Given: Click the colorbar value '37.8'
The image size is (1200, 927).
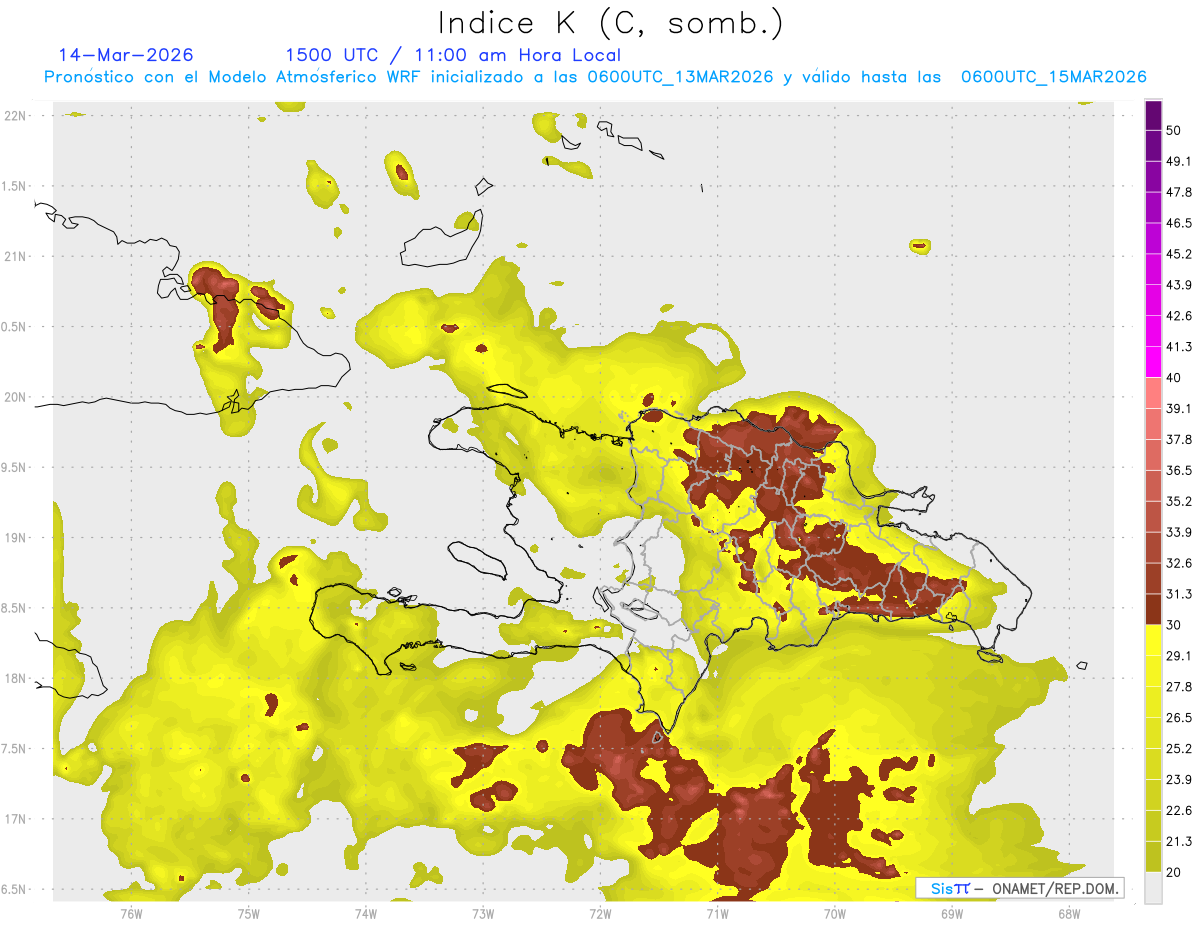Looking at the screenshot, I should (1179, 439).
